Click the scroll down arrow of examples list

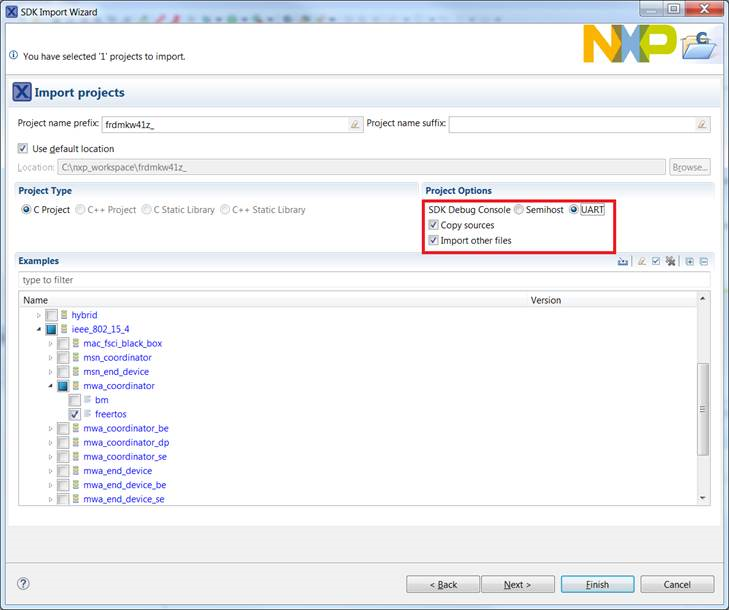[703, 498]
